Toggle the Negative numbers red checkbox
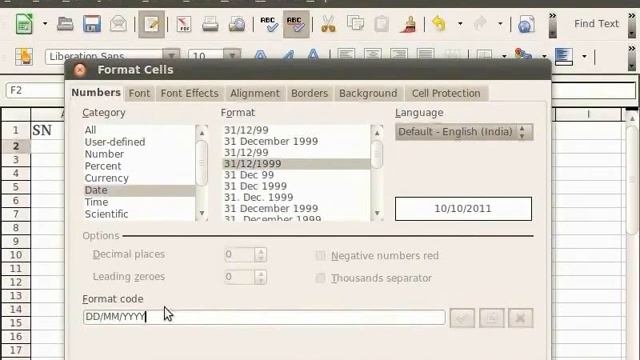This screenshot has height=360, width=640. click(320, 256)
